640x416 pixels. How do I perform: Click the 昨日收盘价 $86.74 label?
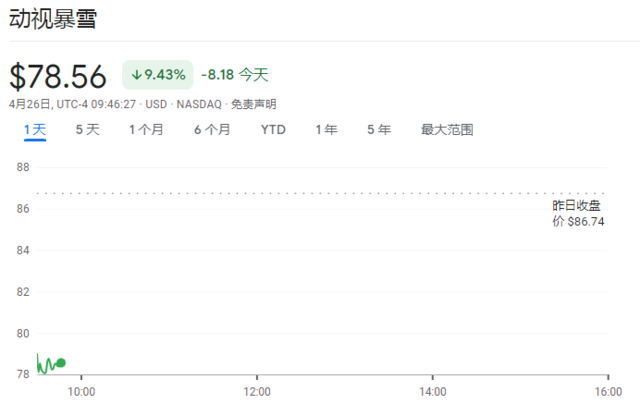pos(578,213)
